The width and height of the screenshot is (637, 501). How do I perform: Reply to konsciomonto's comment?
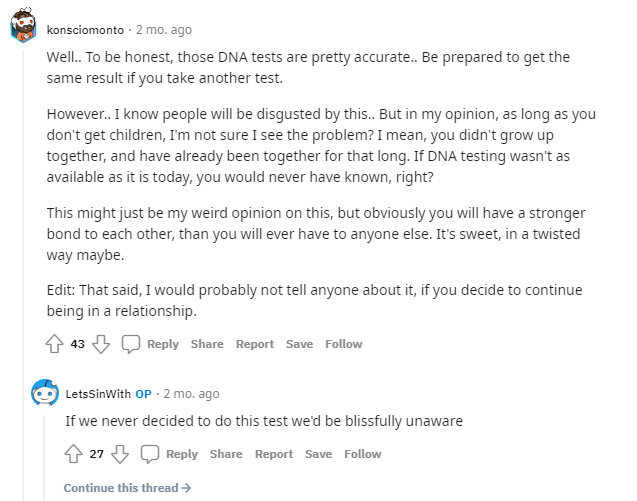(163, 344)
